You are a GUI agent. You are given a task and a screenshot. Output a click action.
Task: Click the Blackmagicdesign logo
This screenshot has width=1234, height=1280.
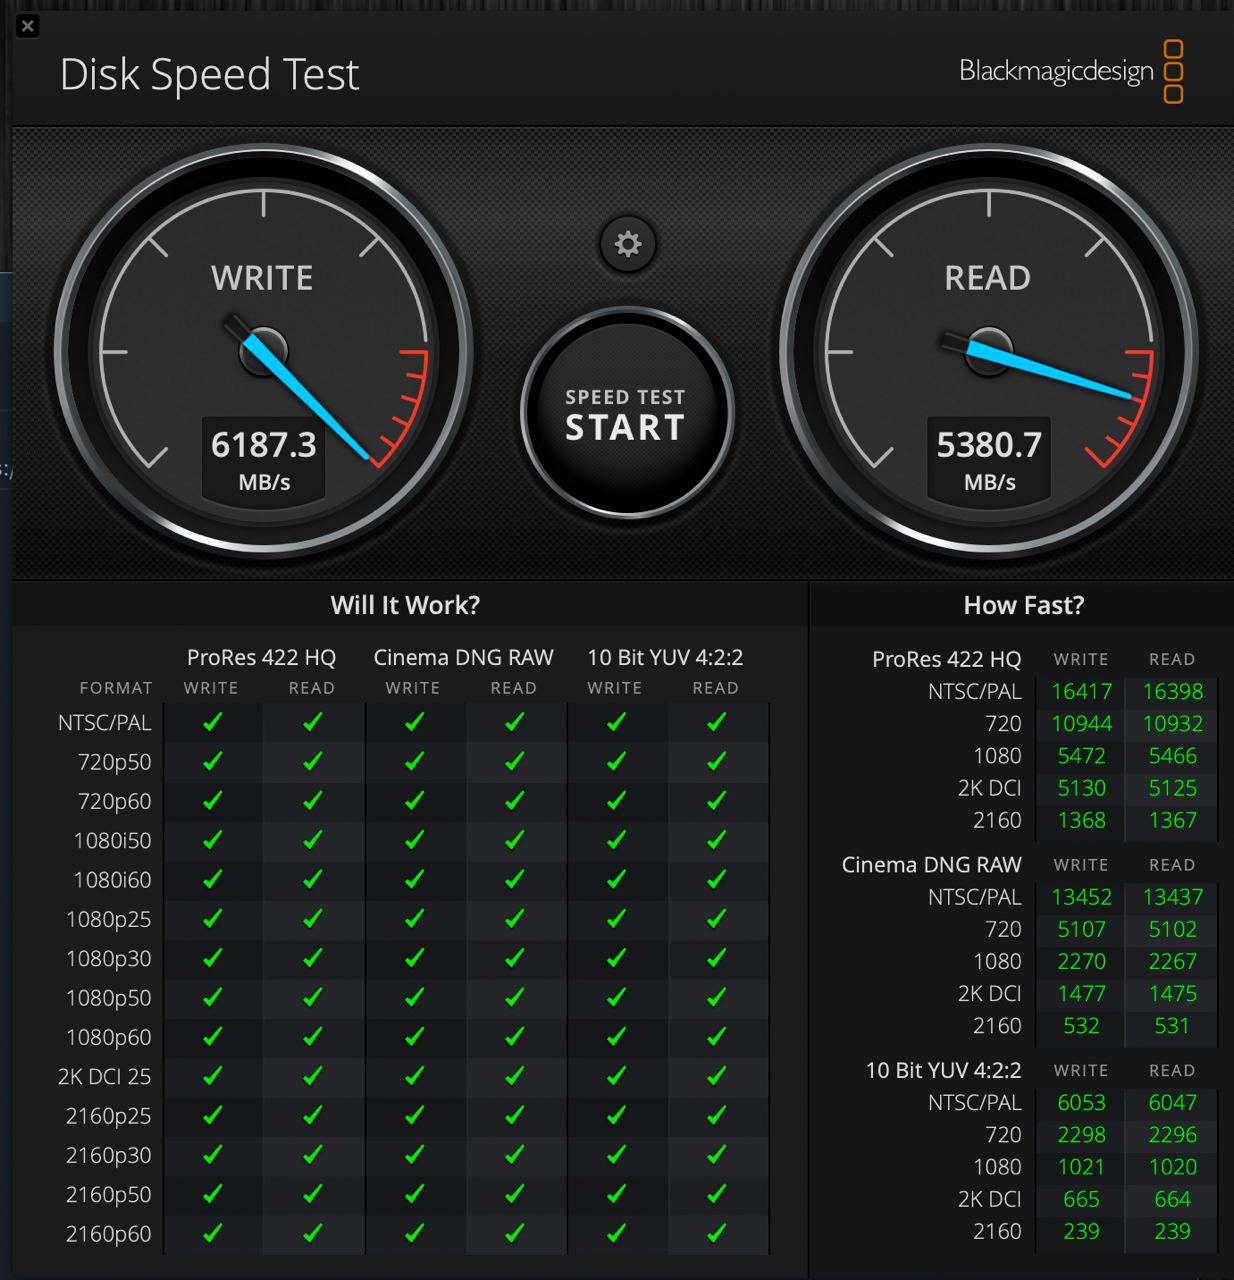(x=1071, y=72)
